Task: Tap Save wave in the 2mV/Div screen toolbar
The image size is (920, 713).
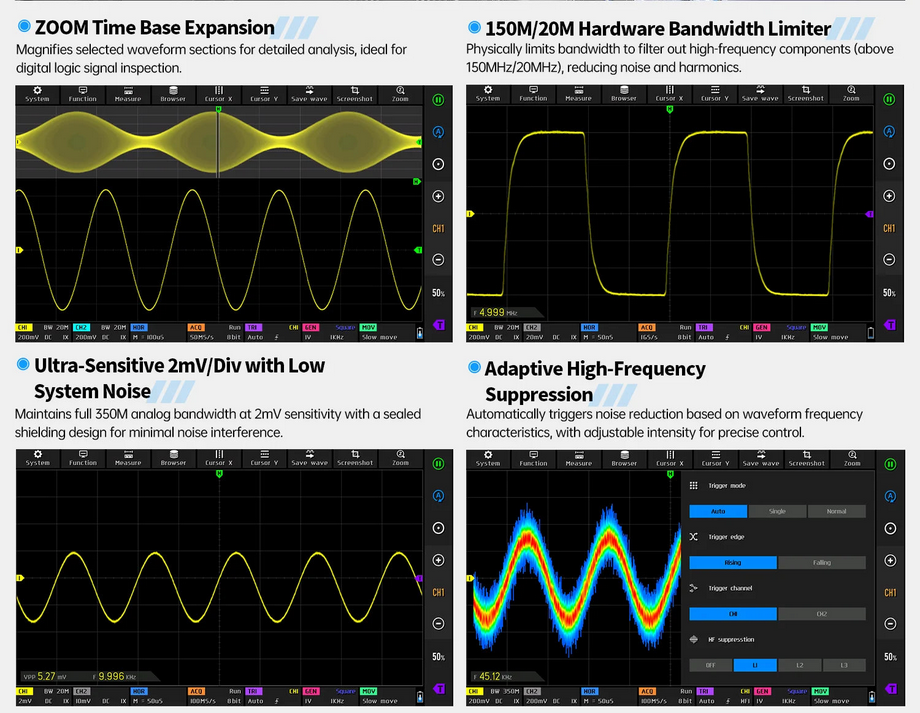Action: [309, 458]
